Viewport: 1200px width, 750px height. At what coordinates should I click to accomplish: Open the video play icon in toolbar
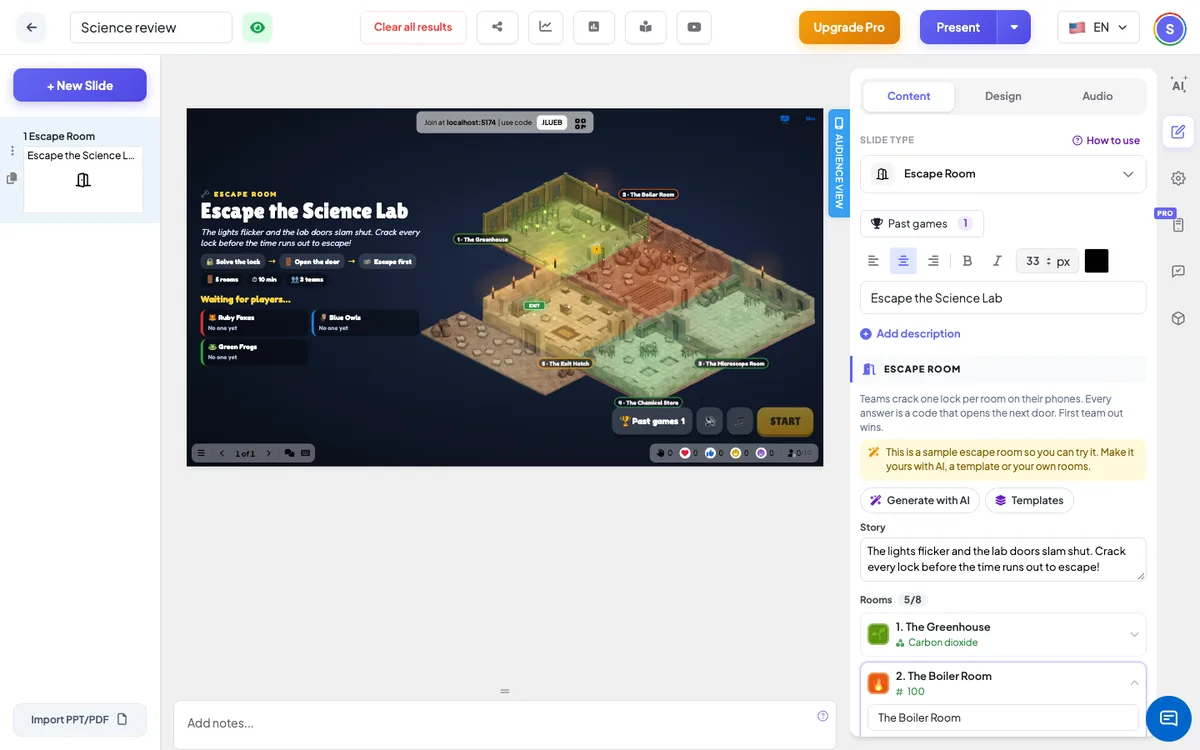point(694,27)
